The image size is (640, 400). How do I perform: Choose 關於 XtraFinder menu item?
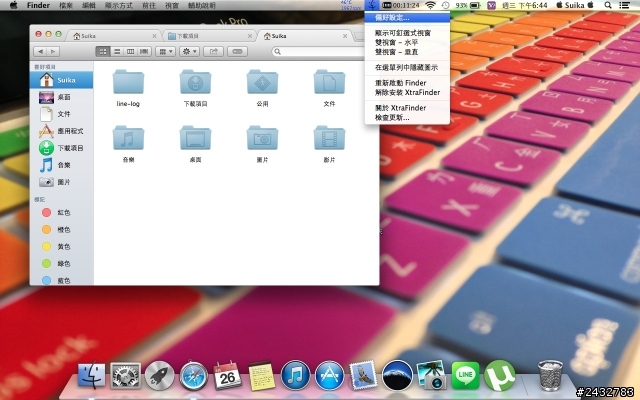click(407, 108)
